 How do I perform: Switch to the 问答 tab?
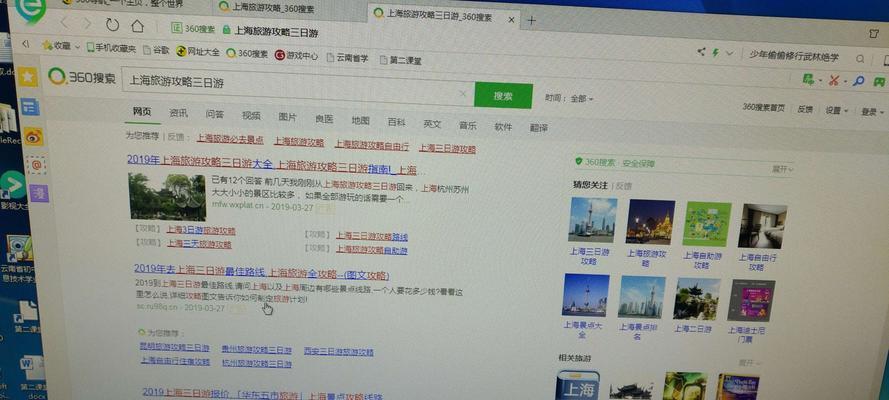[214, 114]
